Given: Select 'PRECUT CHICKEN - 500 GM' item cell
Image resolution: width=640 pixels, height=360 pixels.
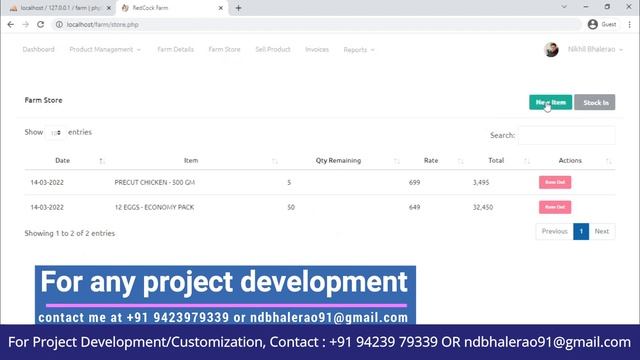Looking at the screenshot, I should point(155,182).
